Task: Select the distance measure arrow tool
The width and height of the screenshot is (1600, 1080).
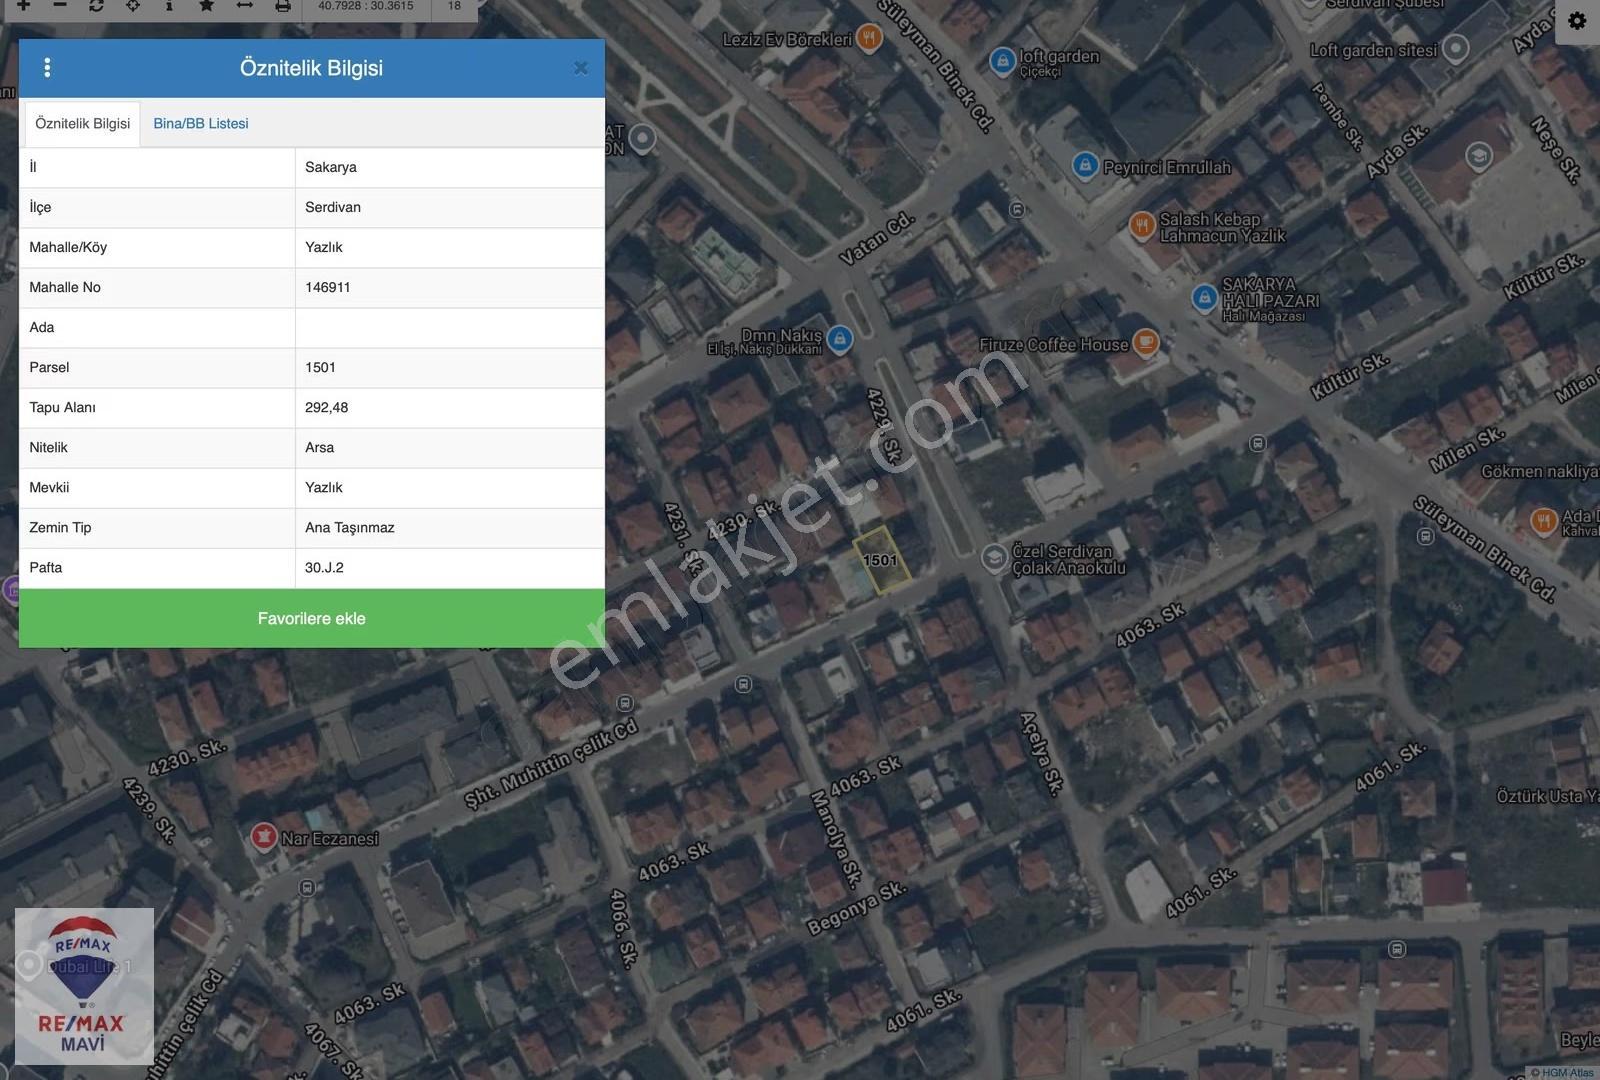Action: pos(244,6)
